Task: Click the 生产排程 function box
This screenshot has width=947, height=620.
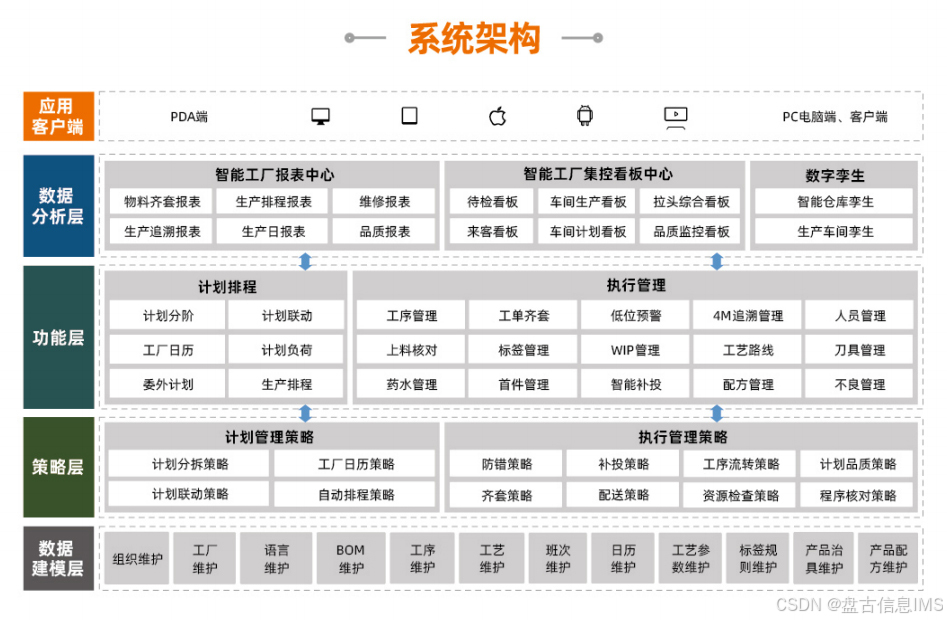Action: point(286,384)
